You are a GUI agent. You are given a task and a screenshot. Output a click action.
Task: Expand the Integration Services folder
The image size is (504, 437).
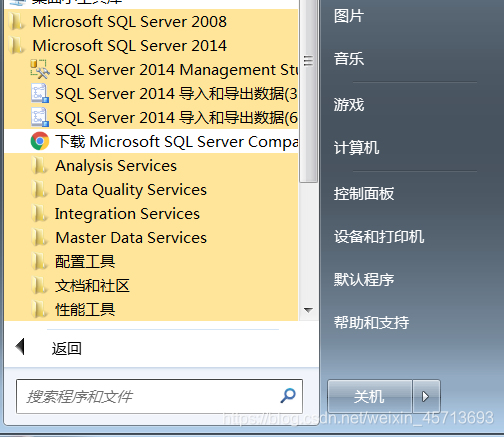[x=151, y=214]
